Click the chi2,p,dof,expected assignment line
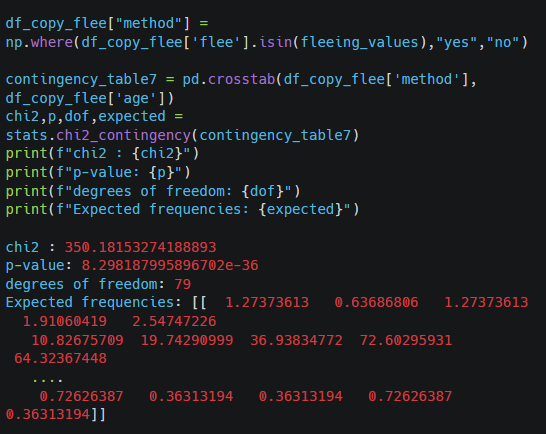 click(x=94, y=116)
